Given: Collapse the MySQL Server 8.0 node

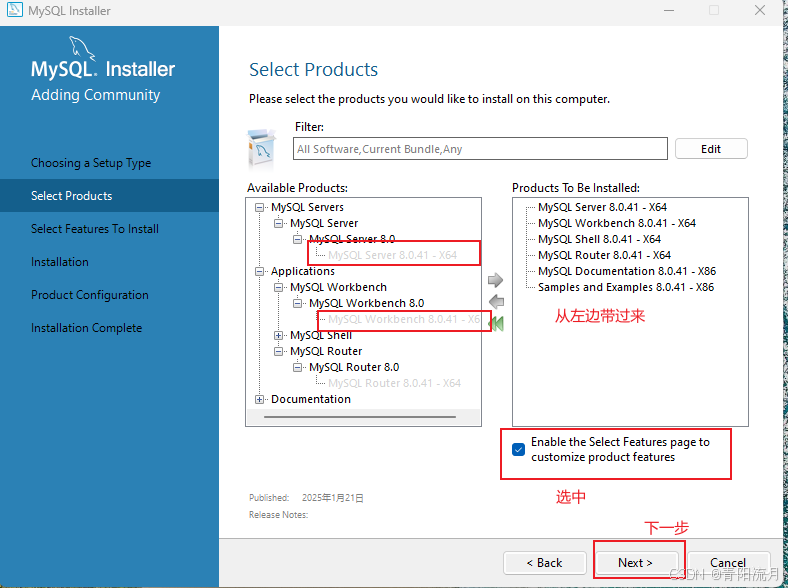Looking at the screenshot, I should 298,239.
